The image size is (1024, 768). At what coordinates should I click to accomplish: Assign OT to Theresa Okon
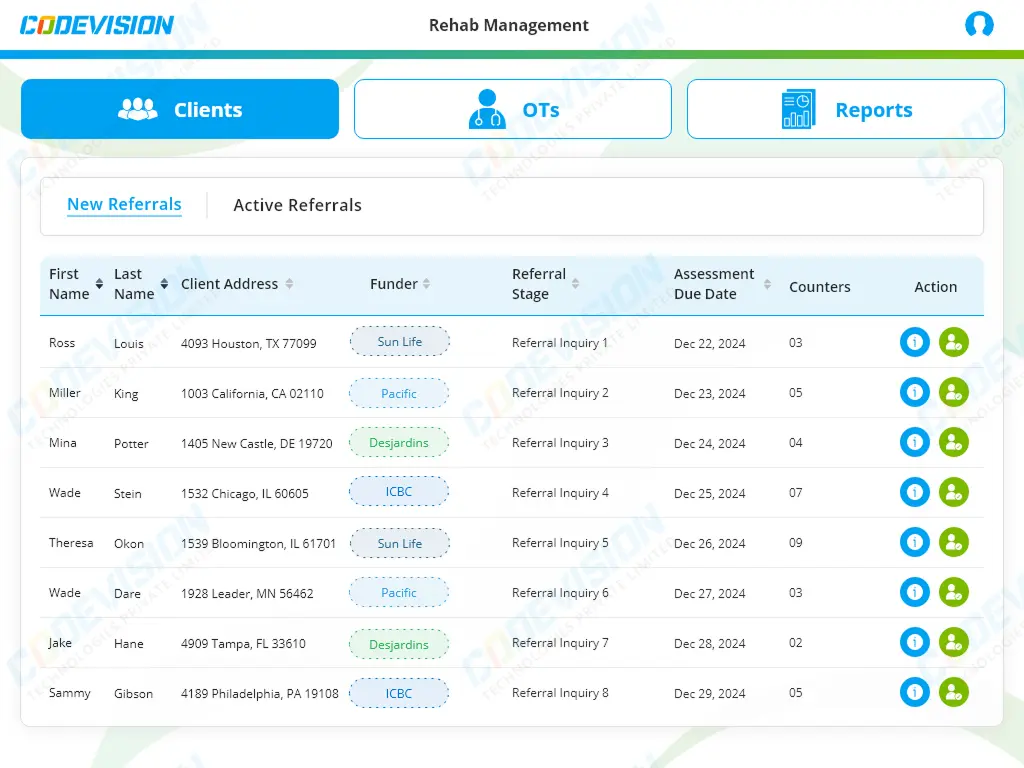click(953, 542)
